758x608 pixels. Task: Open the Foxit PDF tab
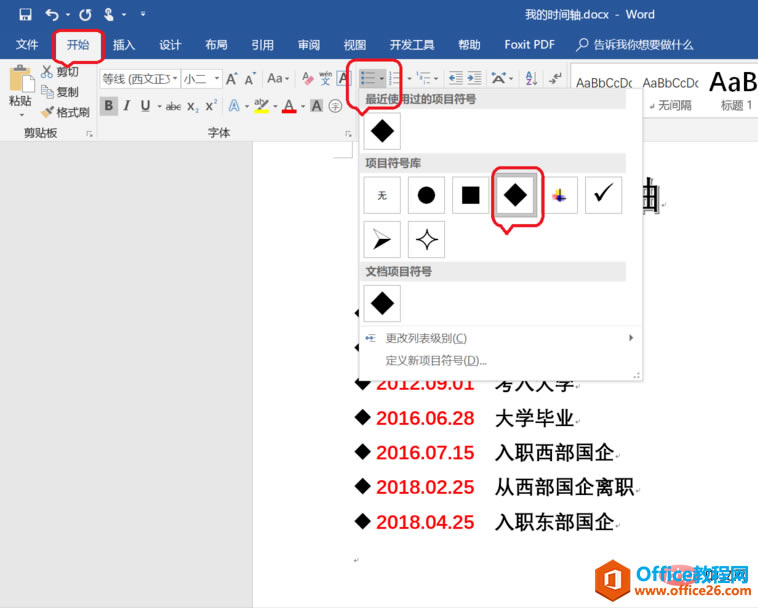click(x=529, y=45)
